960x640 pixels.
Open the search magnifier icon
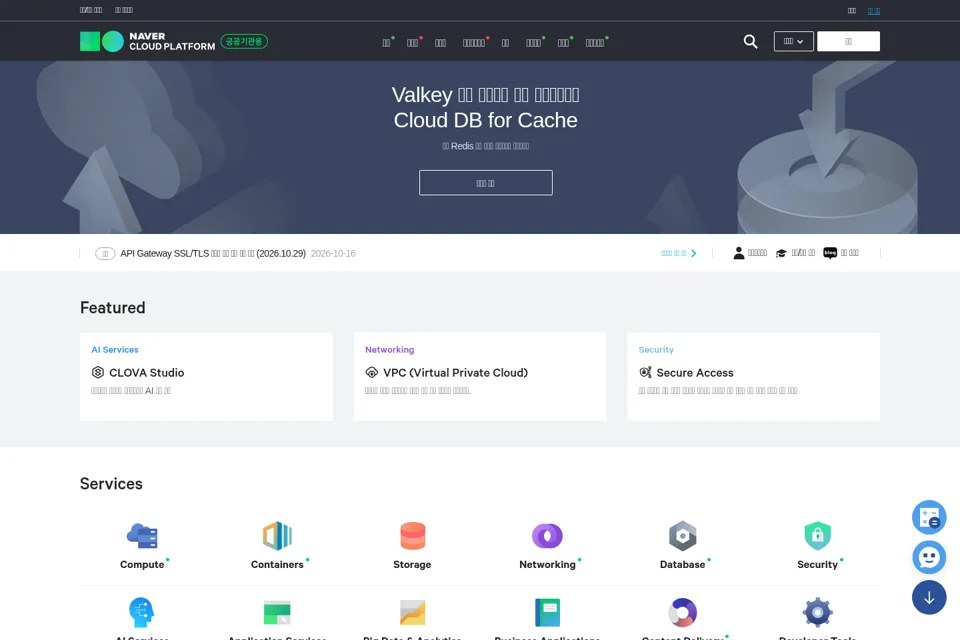(x=750, y=41)
